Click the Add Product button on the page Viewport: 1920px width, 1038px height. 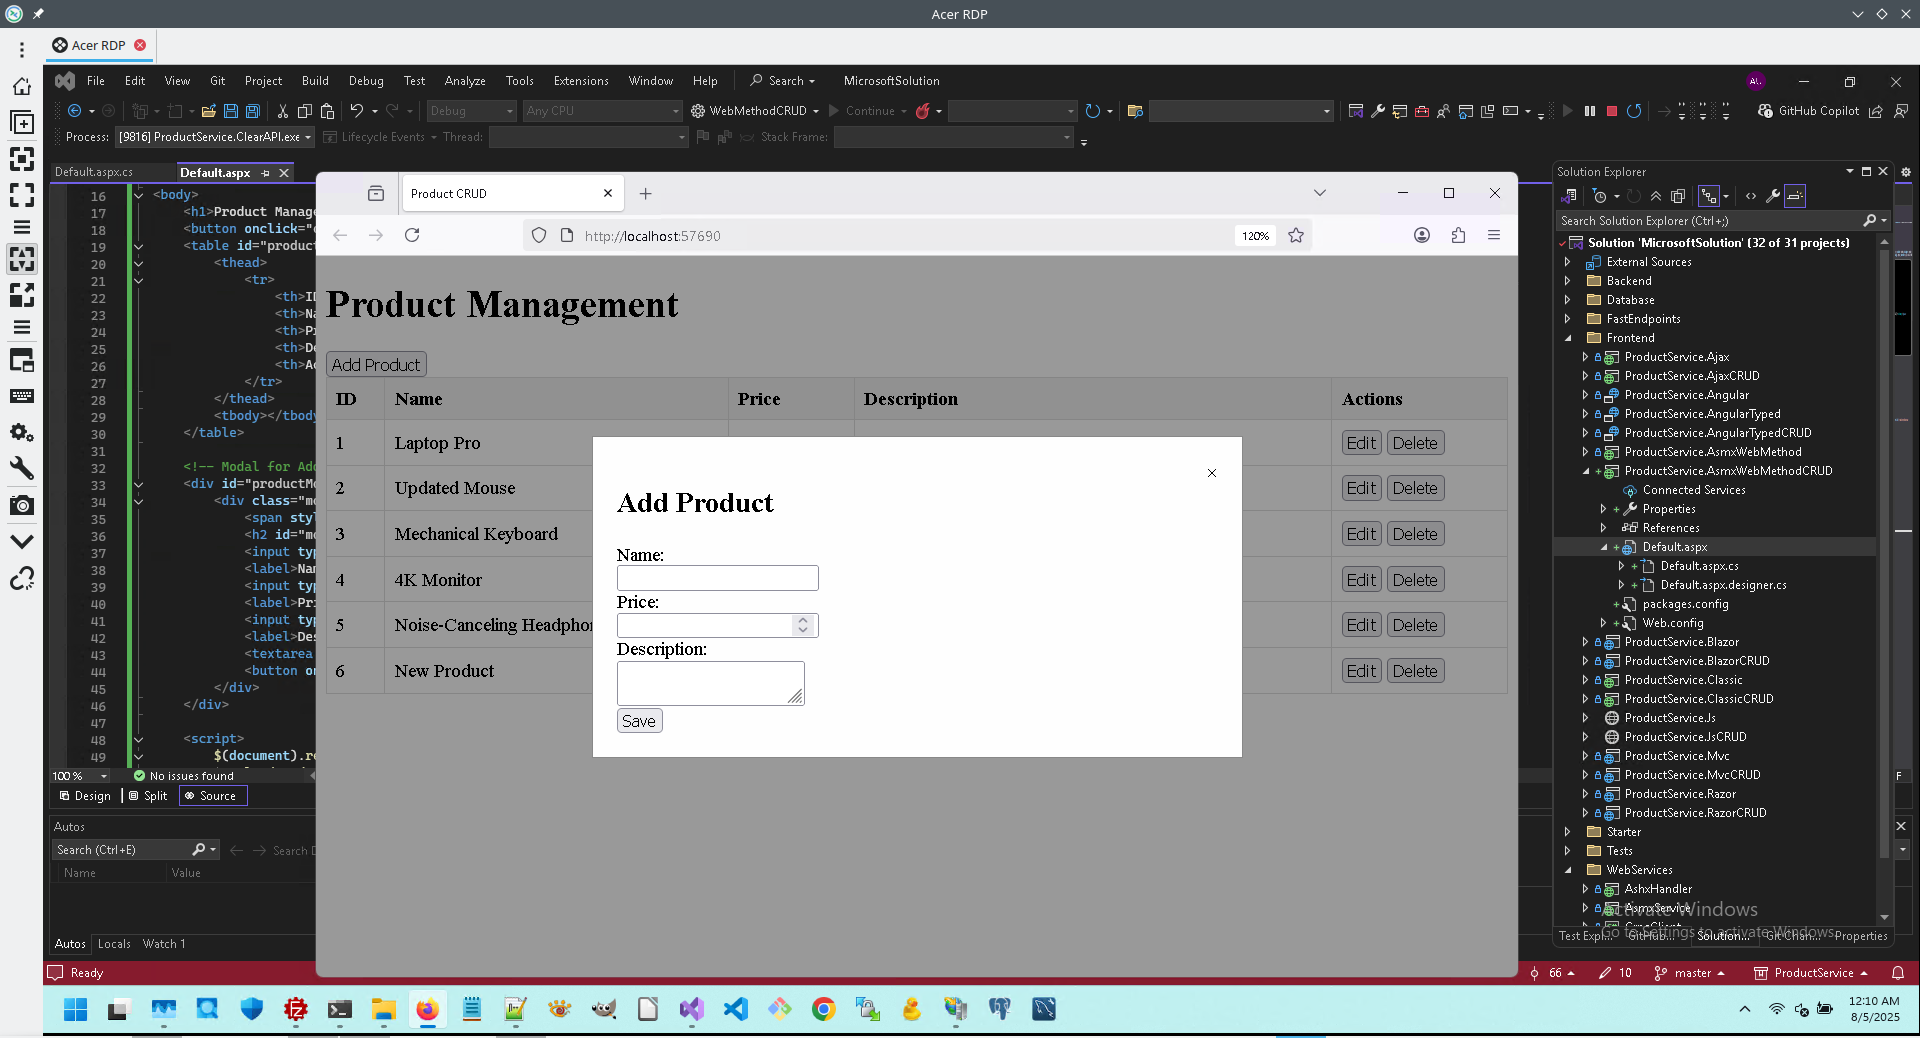(x=376, y=365)
